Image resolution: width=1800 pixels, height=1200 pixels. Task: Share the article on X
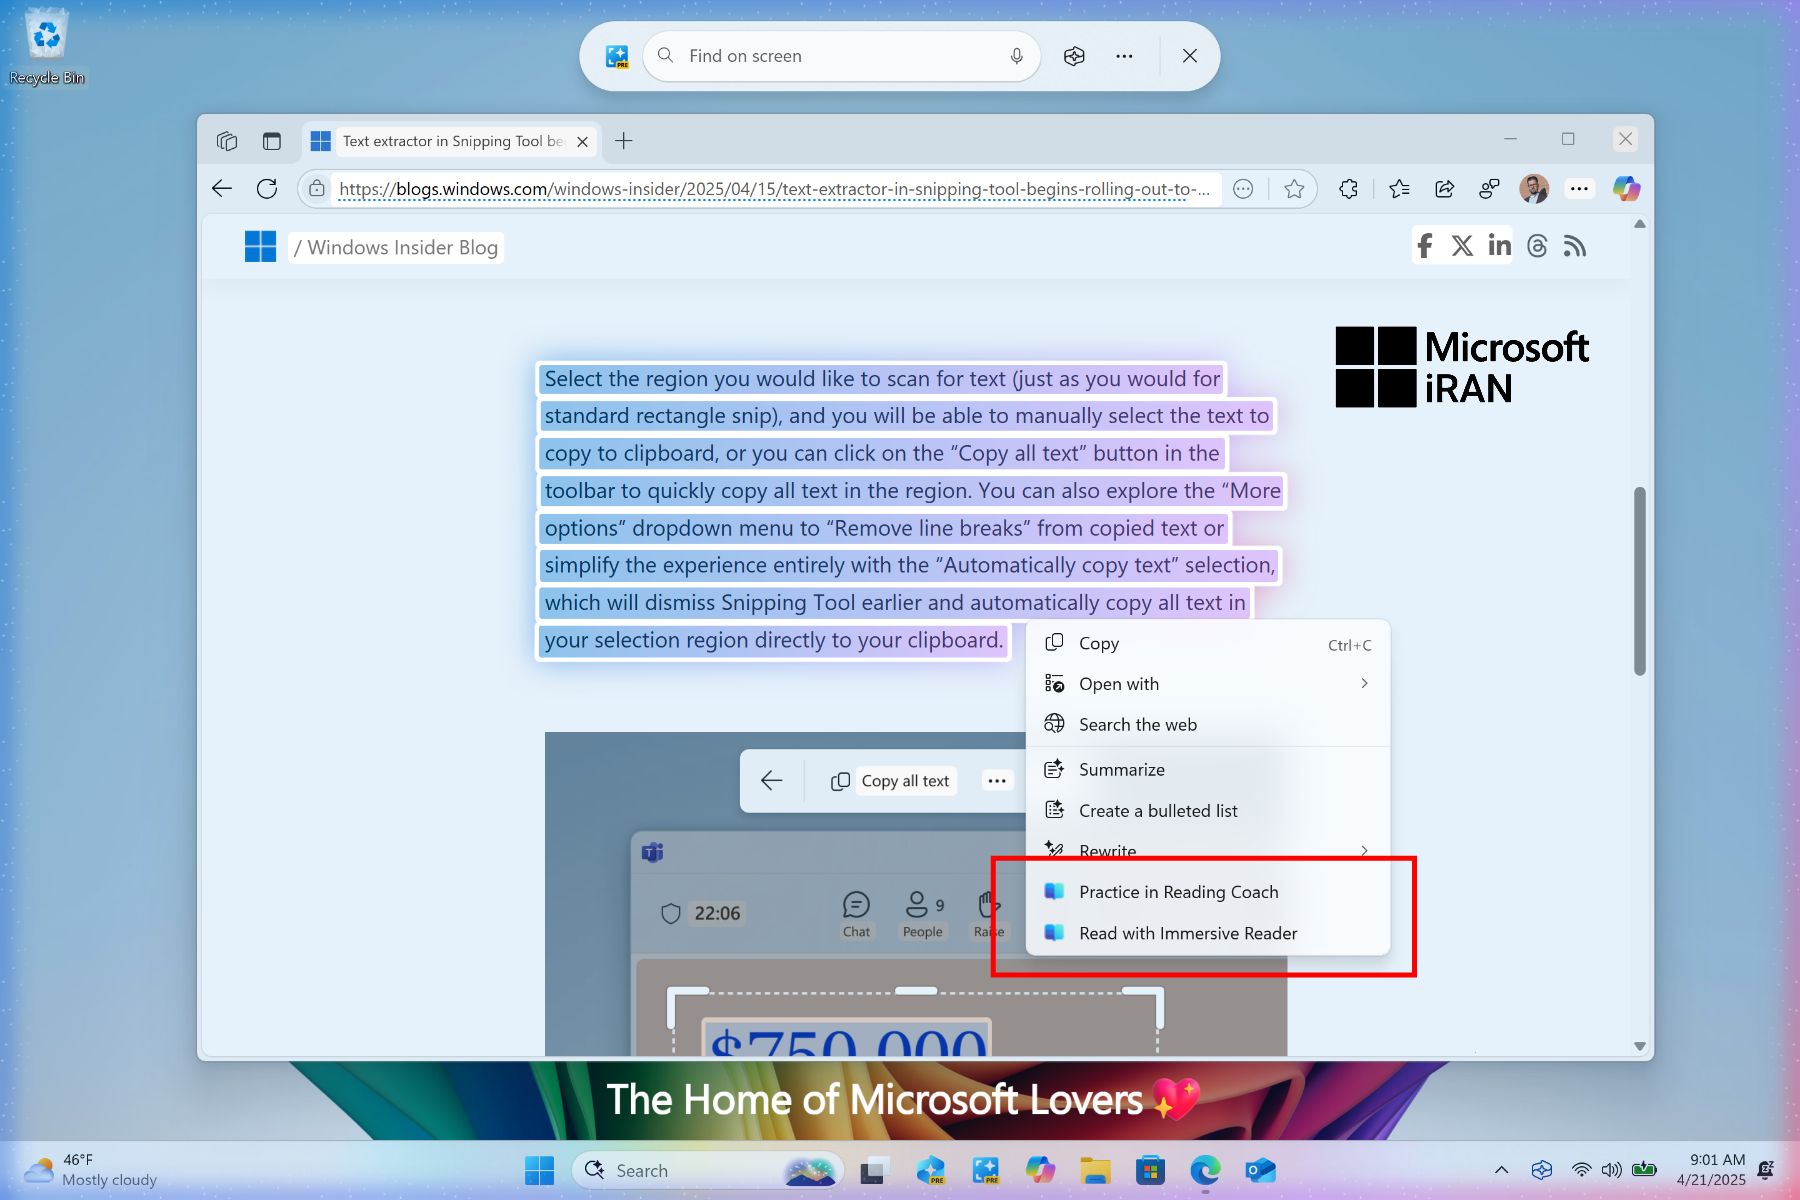click(x=1462, y=246)
